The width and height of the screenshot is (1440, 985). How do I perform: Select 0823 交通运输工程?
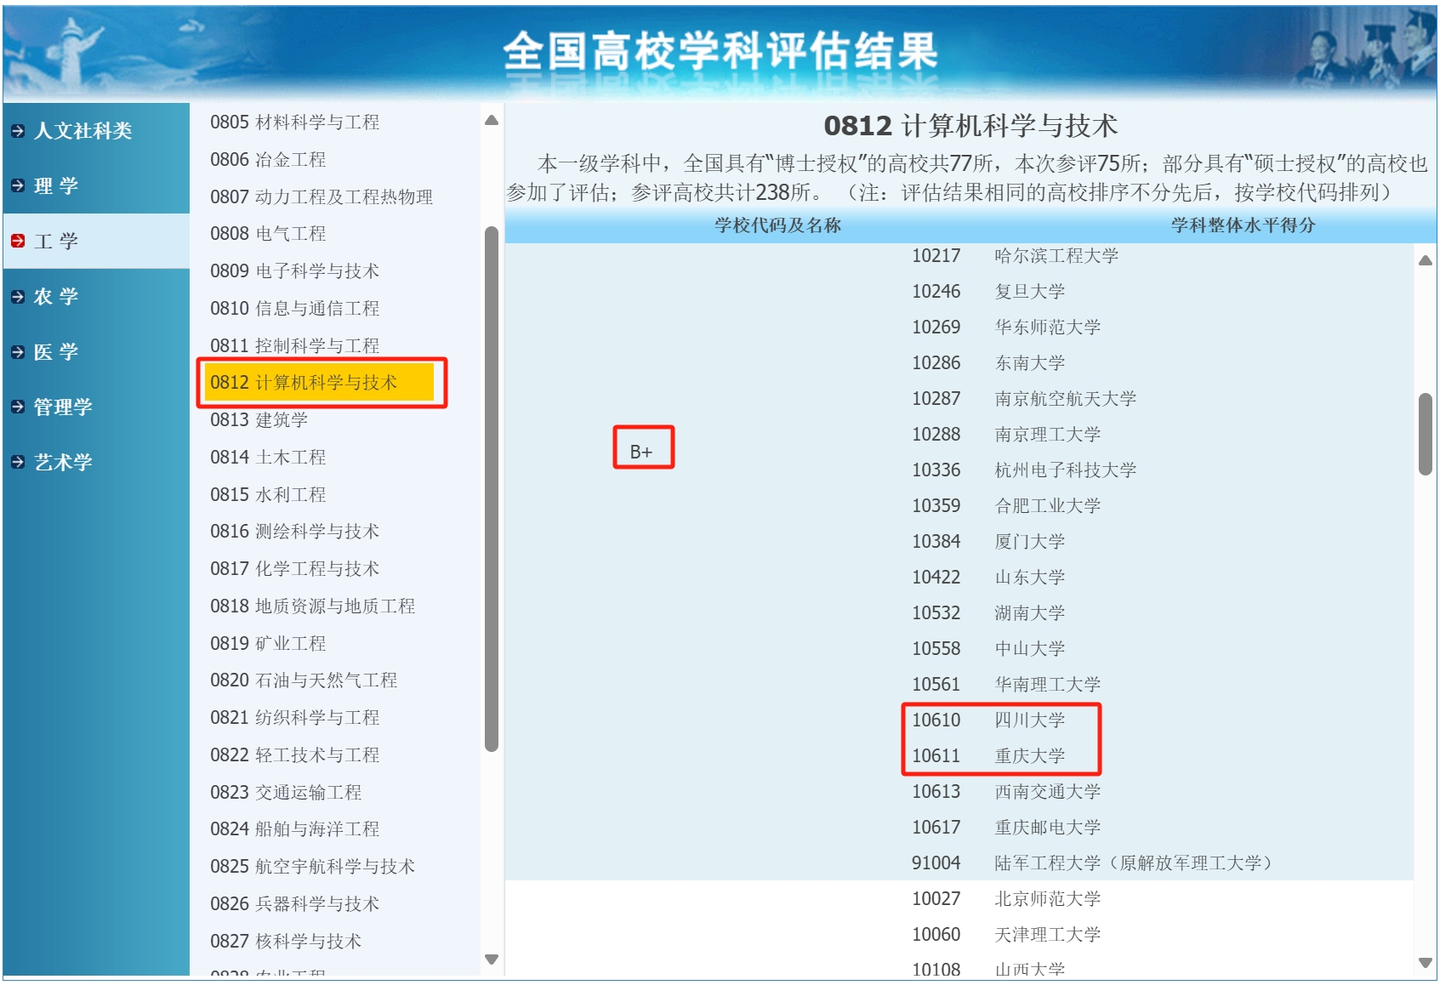tap(286, 793)
